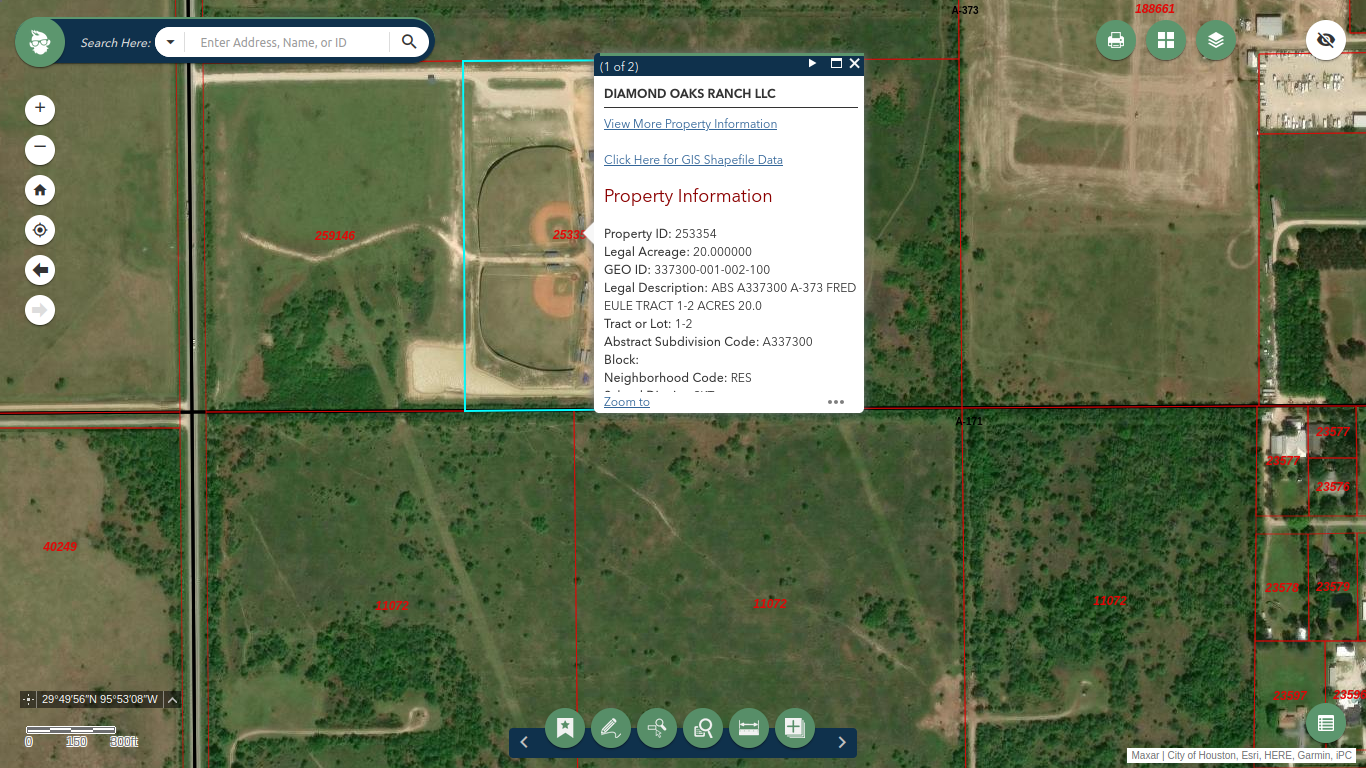
Task: Select the Tract or Lot: 1-2 line
Action: (x=648, y=324)
